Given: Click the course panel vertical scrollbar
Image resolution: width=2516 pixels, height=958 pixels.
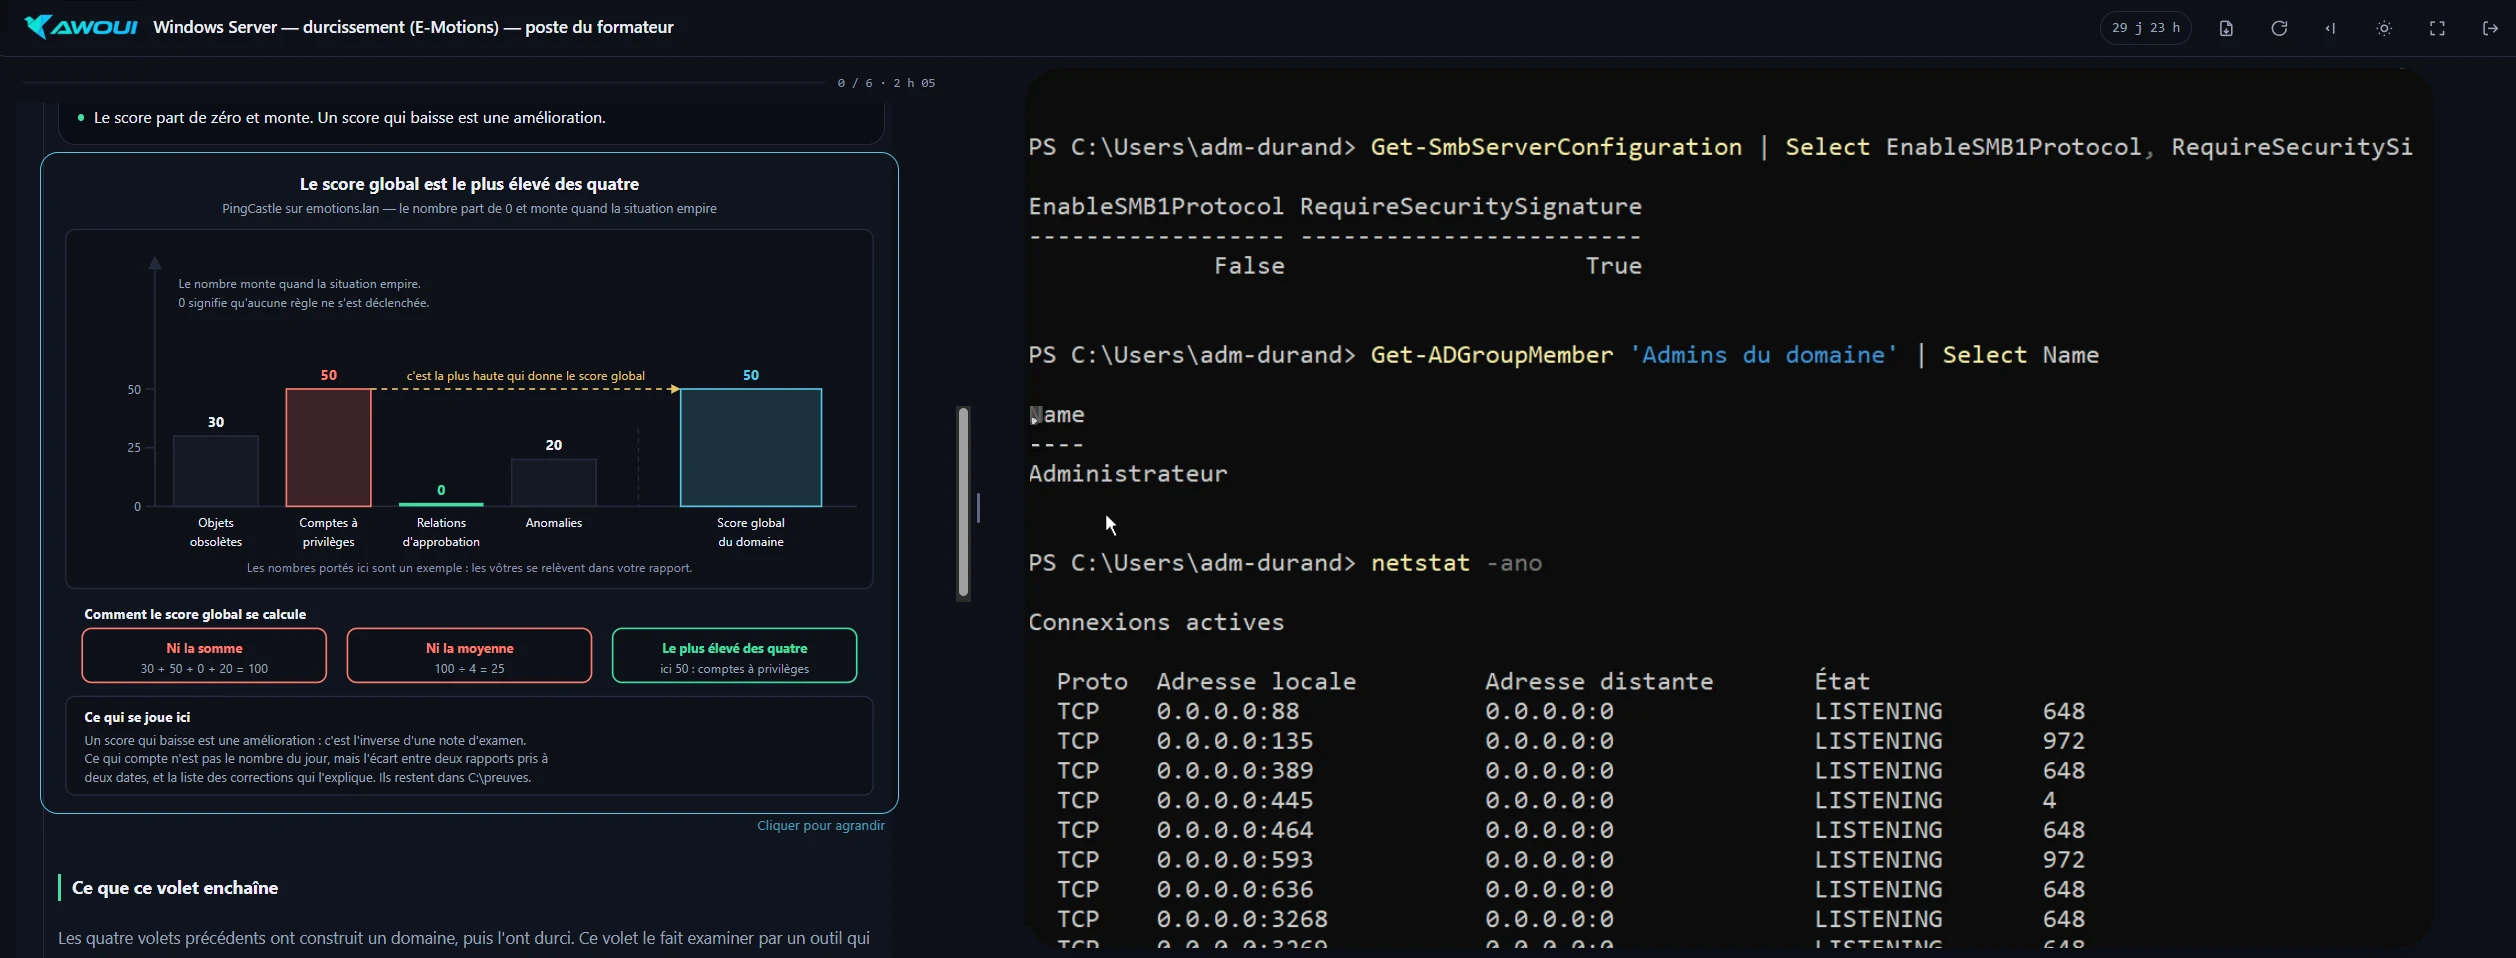Looking at the screenshot, I should (x=963, y=502).
